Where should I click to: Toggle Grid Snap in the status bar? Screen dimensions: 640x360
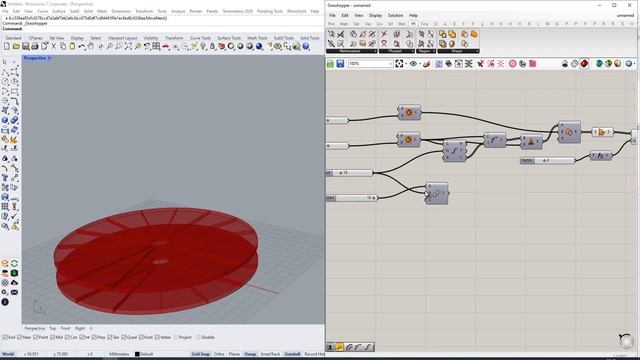coord(200,354)
